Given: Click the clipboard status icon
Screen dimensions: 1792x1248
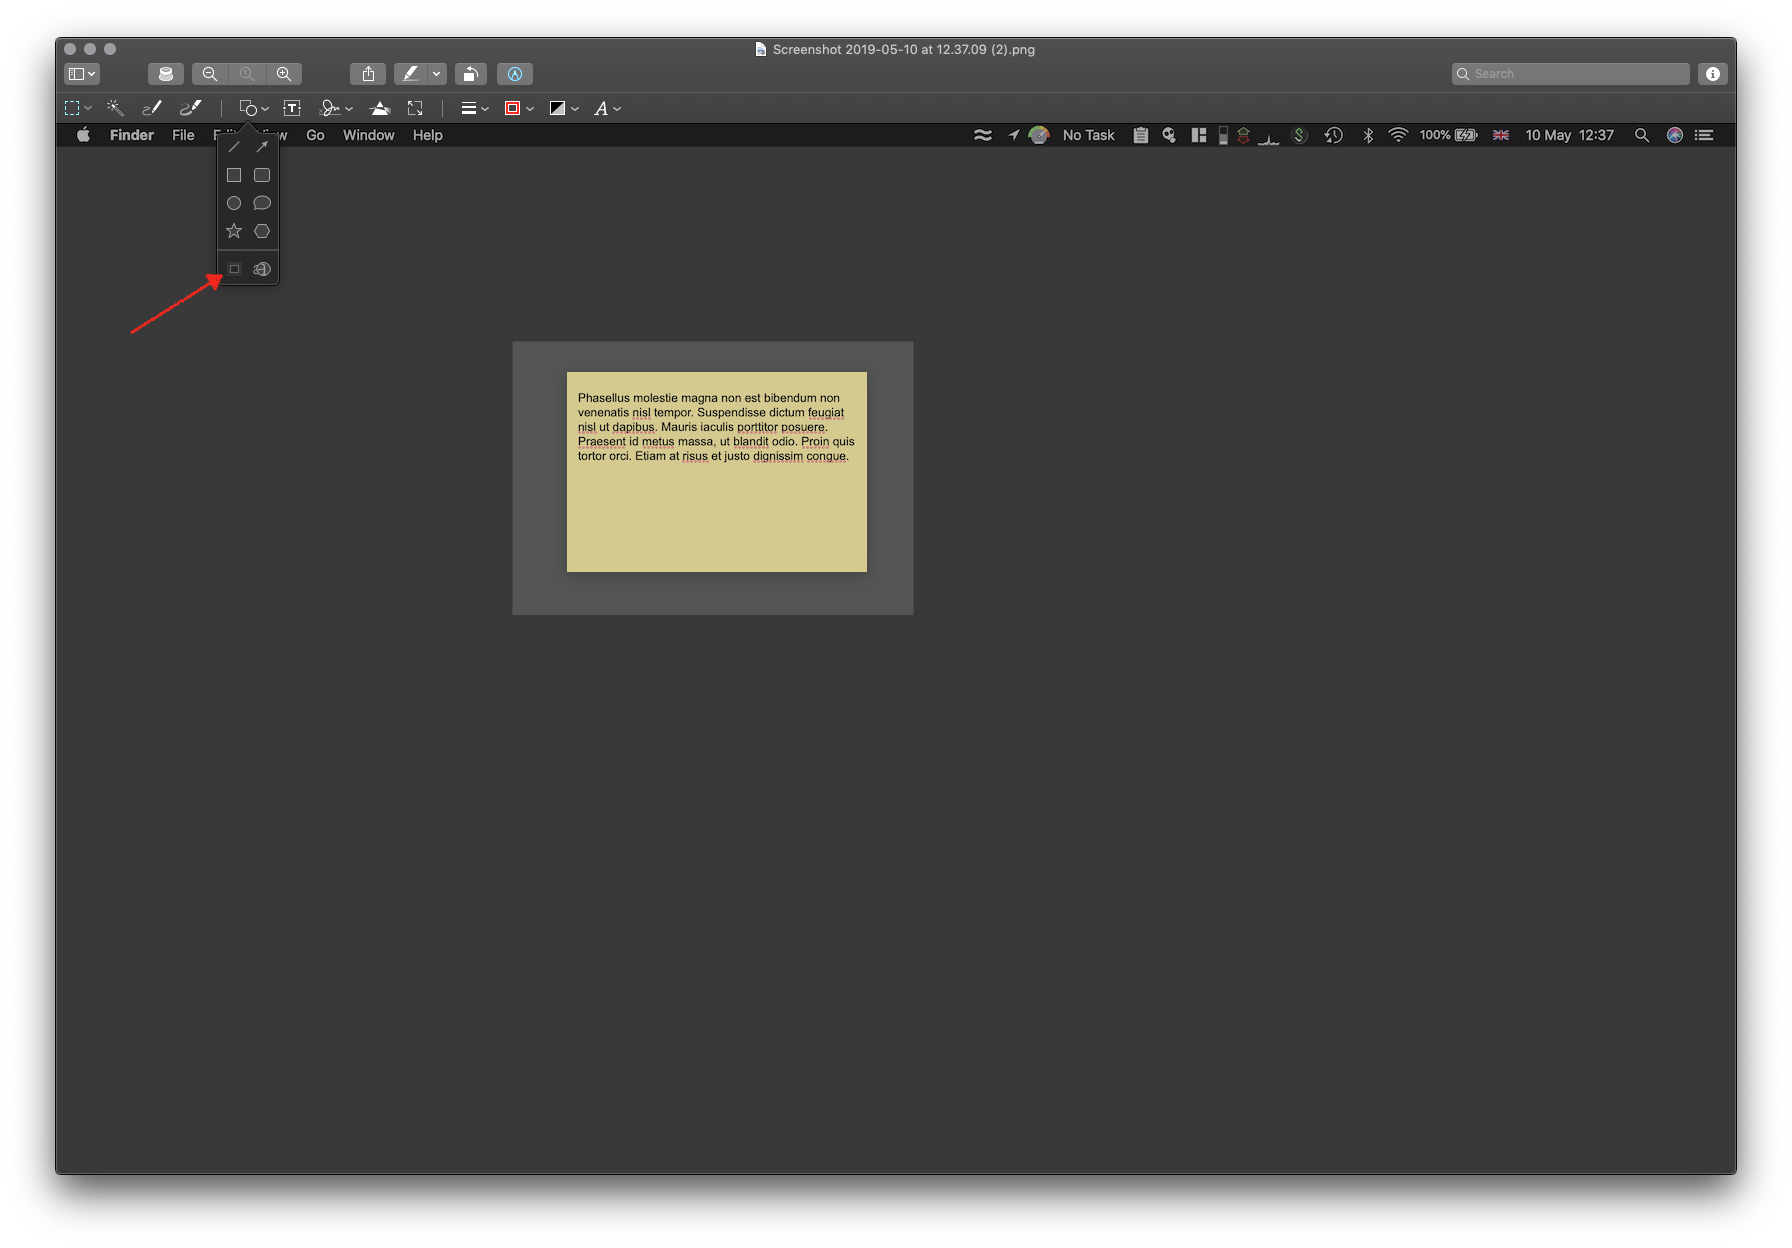Looking at the screenshot, I should click(x=1141, y=135).
